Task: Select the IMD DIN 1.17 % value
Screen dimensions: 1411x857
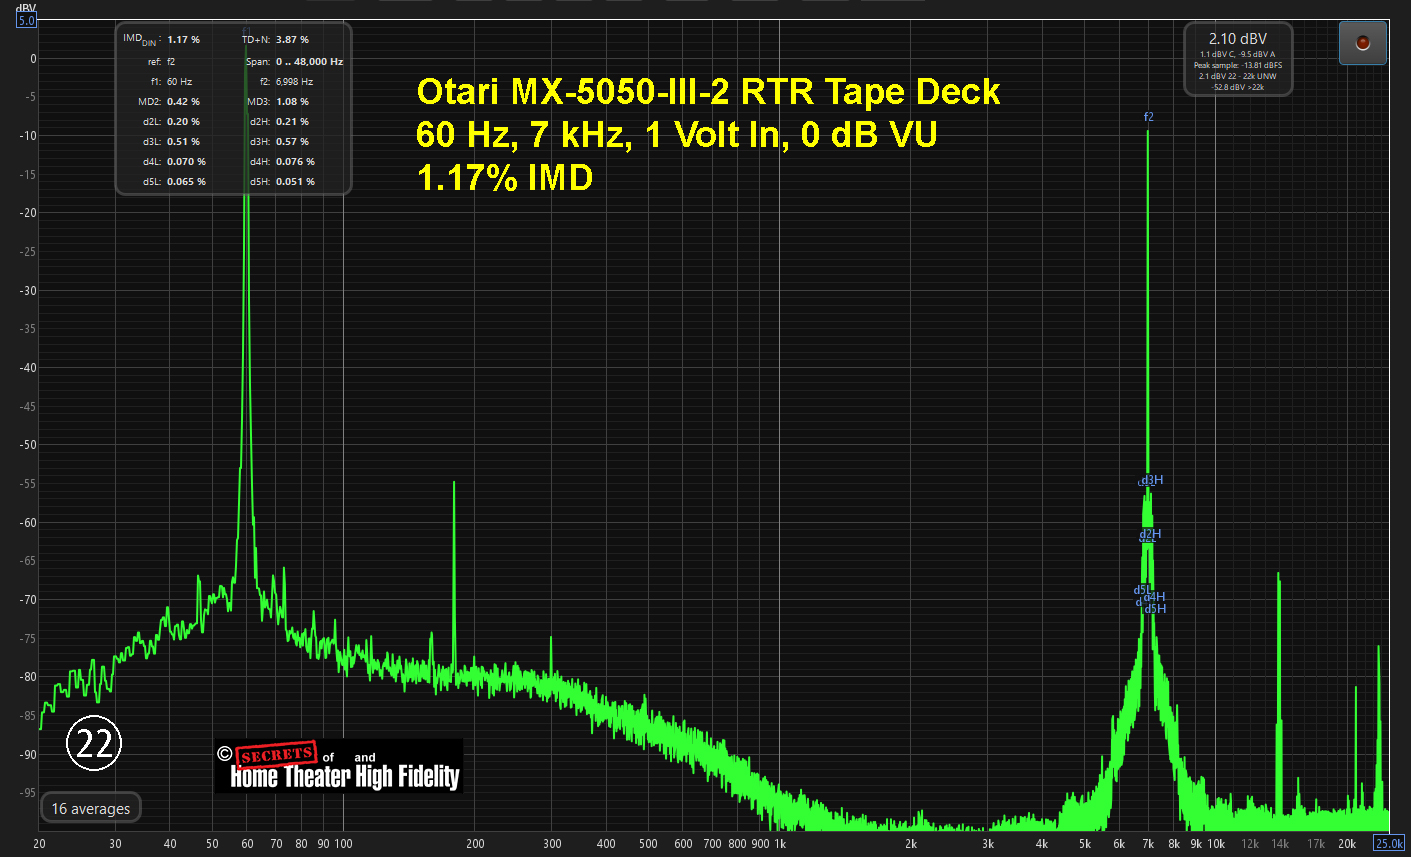Action: [183, 40]
